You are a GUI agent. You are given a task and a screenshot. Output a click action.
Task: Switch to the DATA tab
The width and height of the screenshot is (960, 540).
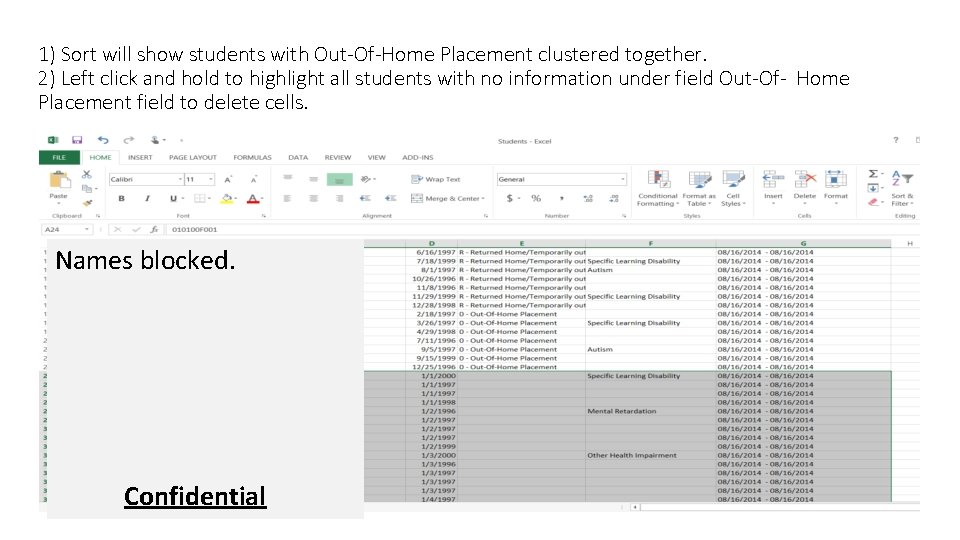pos(298,157)
